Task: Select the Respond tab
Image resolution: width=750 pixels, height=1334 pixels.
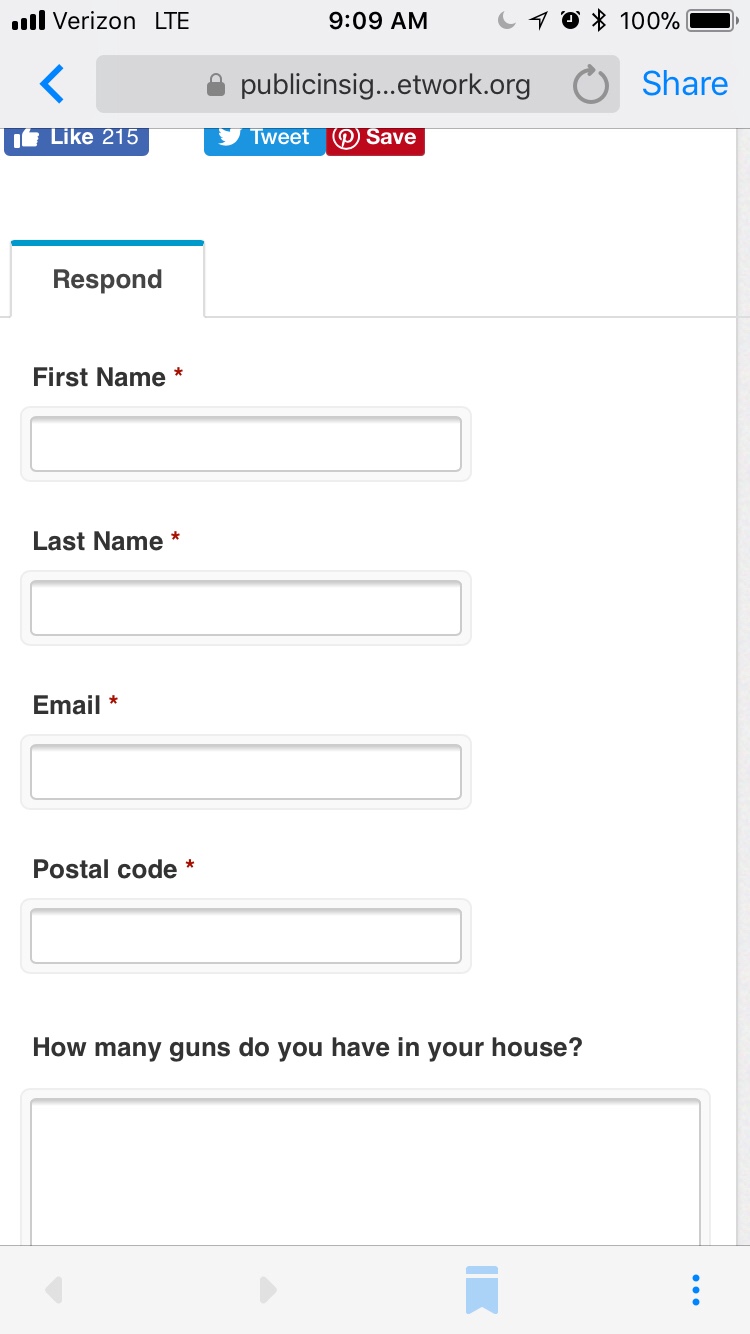Action: coord(107,280)
